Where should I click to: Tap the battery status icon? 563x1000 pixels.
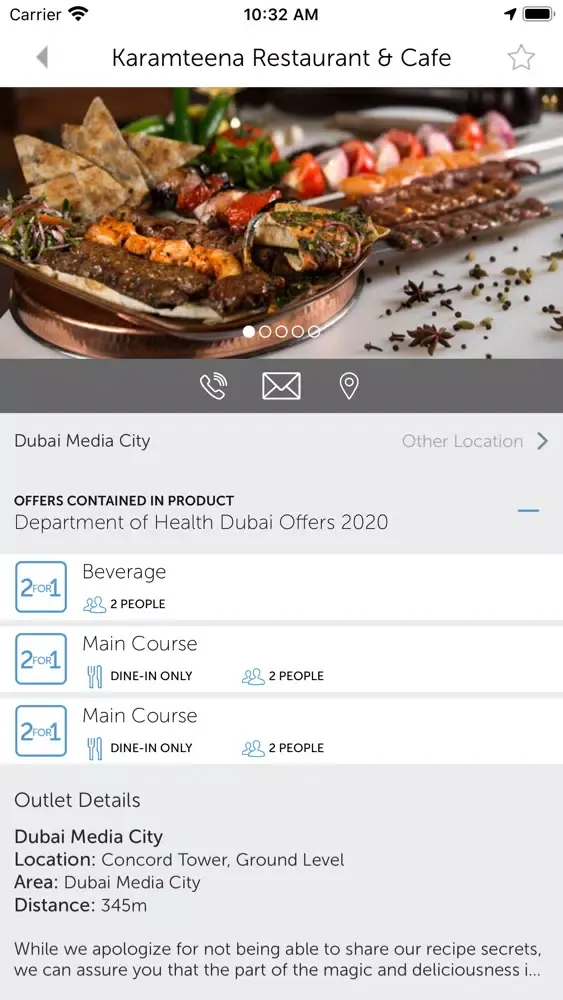pos(538,14)
